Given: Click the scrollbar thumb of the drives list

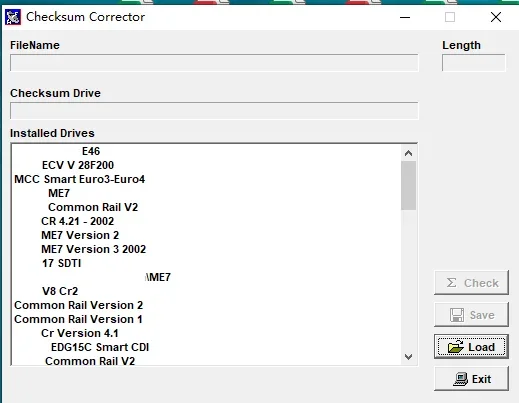Looking at the screenshot, I should point(408,186).
